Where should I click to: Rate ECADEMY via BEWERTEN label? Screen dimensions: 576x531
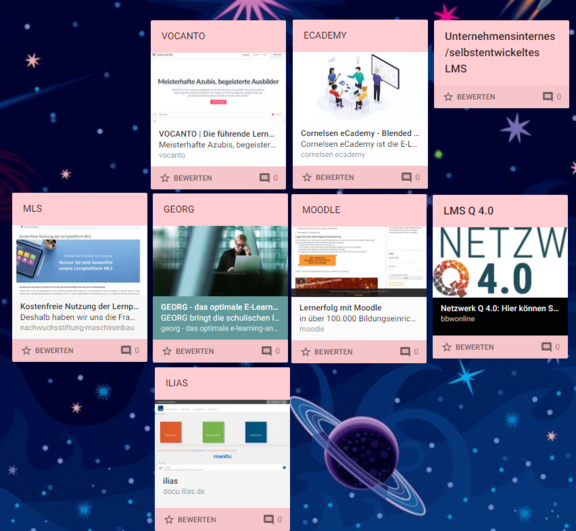[335, 177]
